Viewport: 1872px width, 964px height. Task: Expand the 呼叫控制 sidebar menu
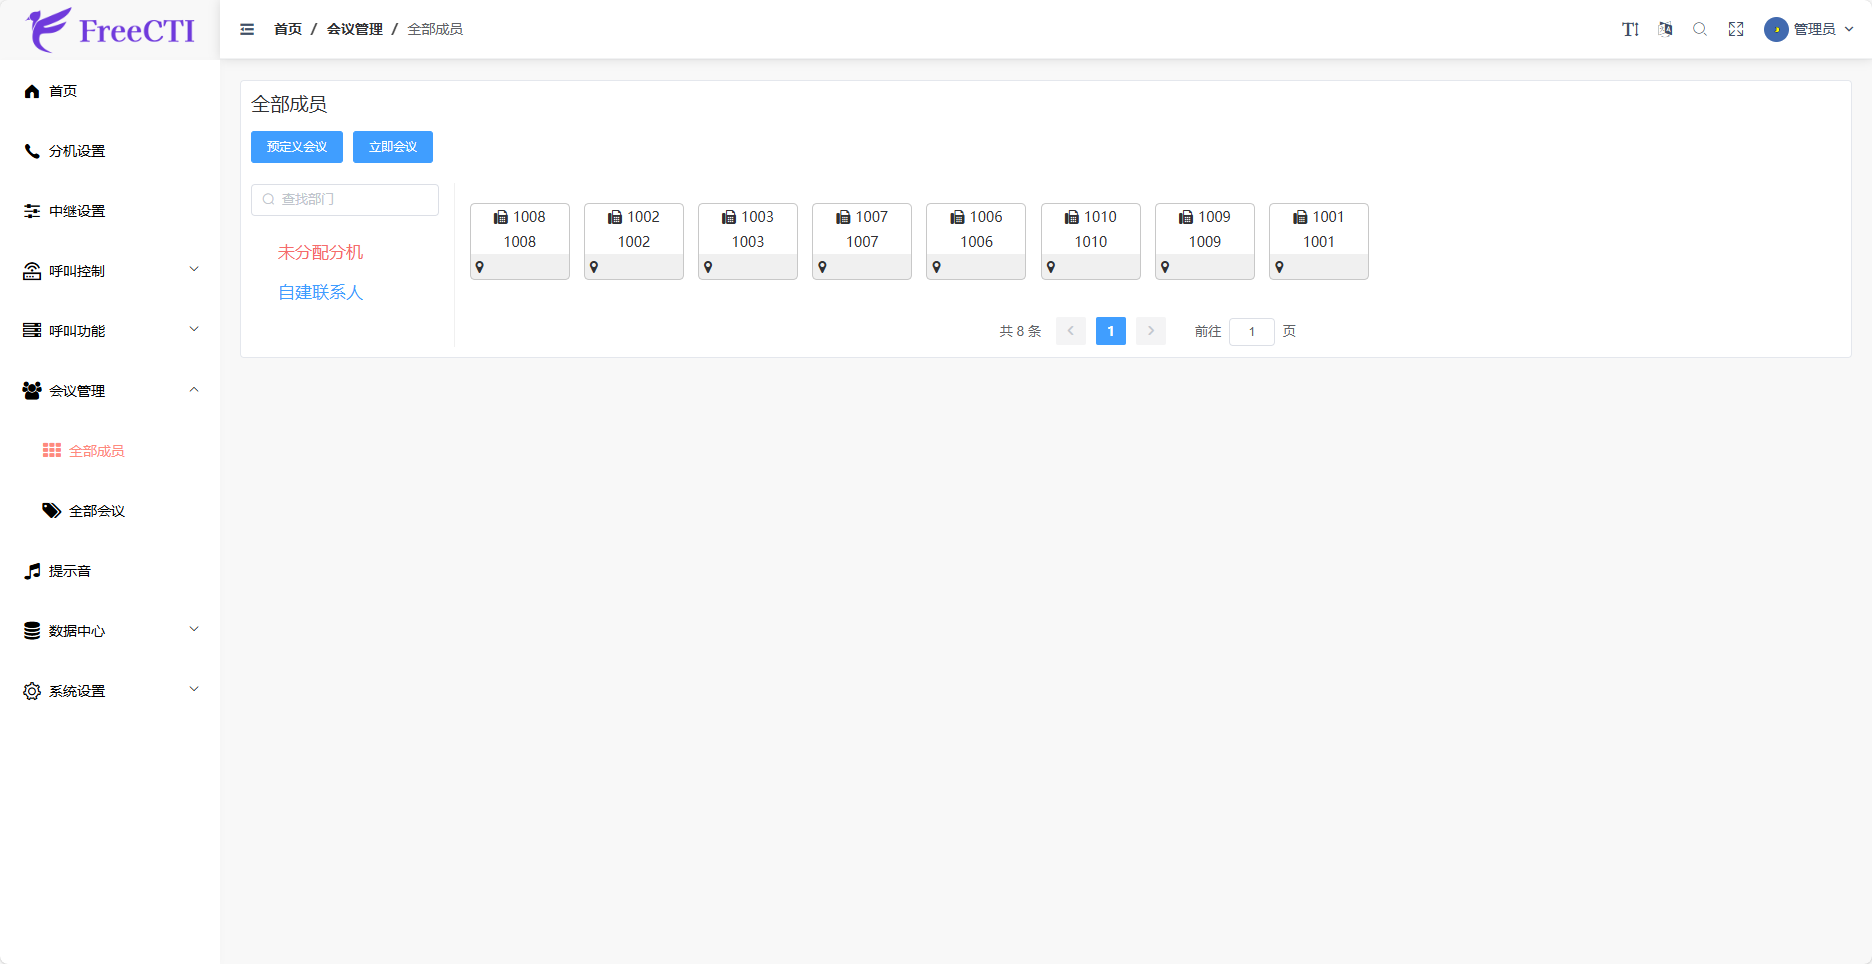[110, 271]
